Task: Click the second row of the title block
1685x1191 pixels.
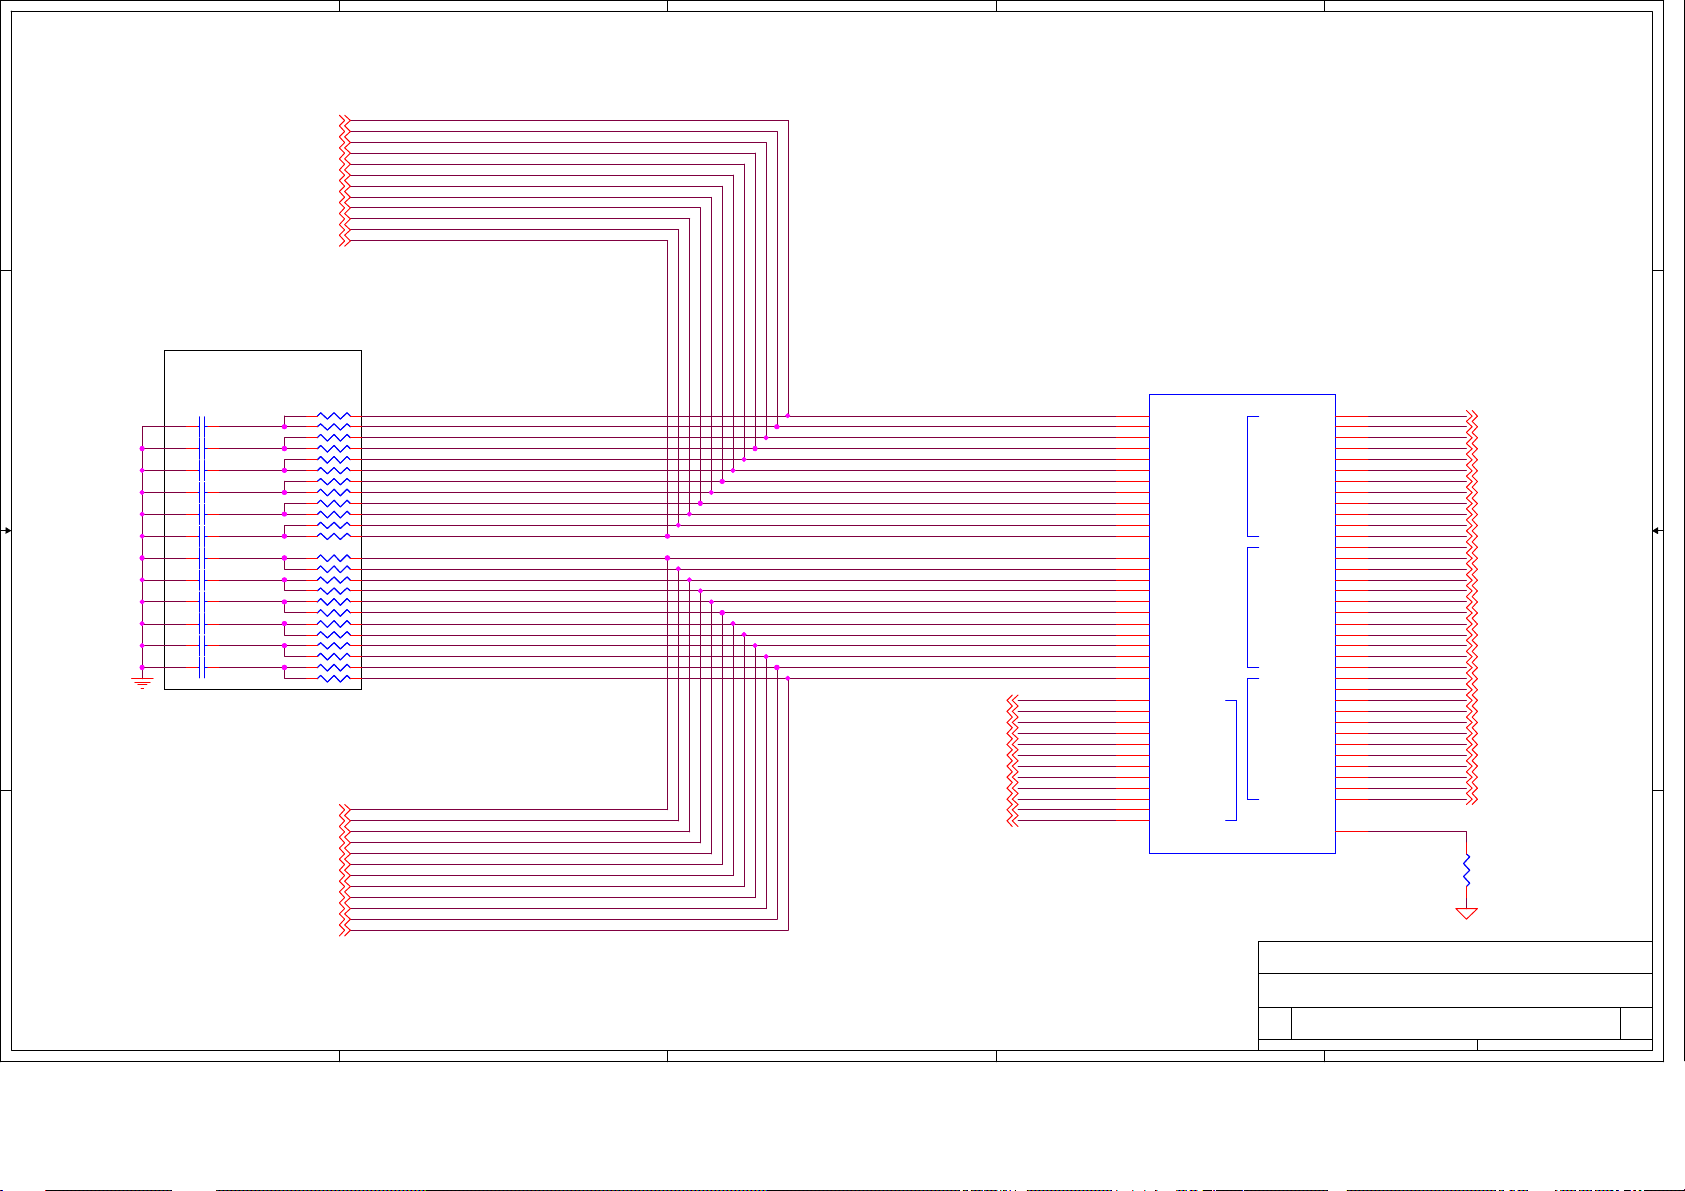Action: 1454,990
